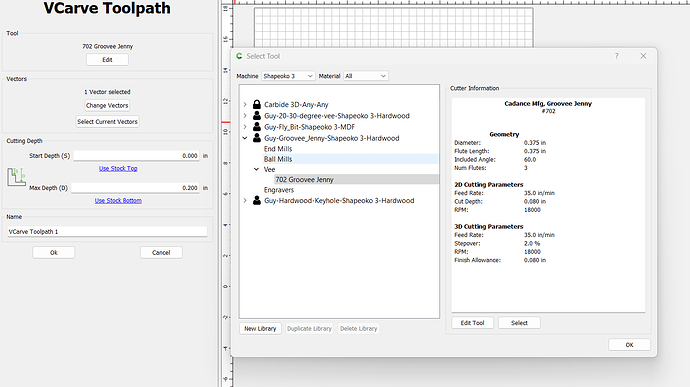Select Guy-Hardwood-Keyhole-Shapeoko 3-Hardwood row
The image size is (690, 387).
[x=339, y=201]
